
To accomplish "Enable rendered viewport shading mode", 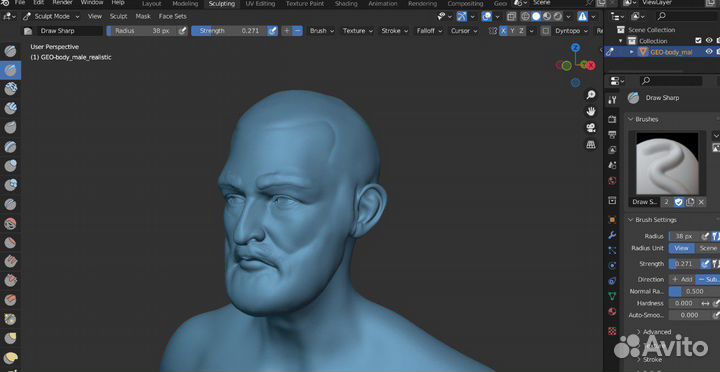I will tap(557, 17).
